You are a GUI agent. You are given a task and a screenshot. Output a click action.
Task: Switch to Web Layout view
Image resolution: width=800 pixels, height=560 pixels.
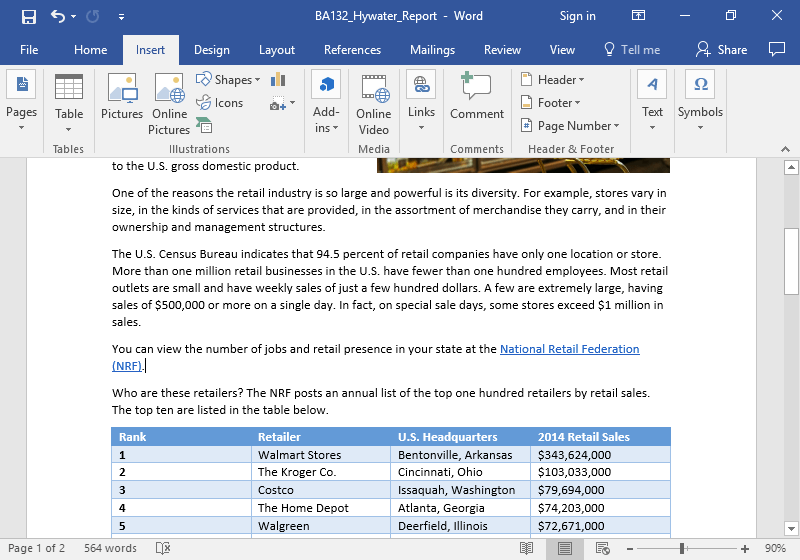click(x=604, y=548)
